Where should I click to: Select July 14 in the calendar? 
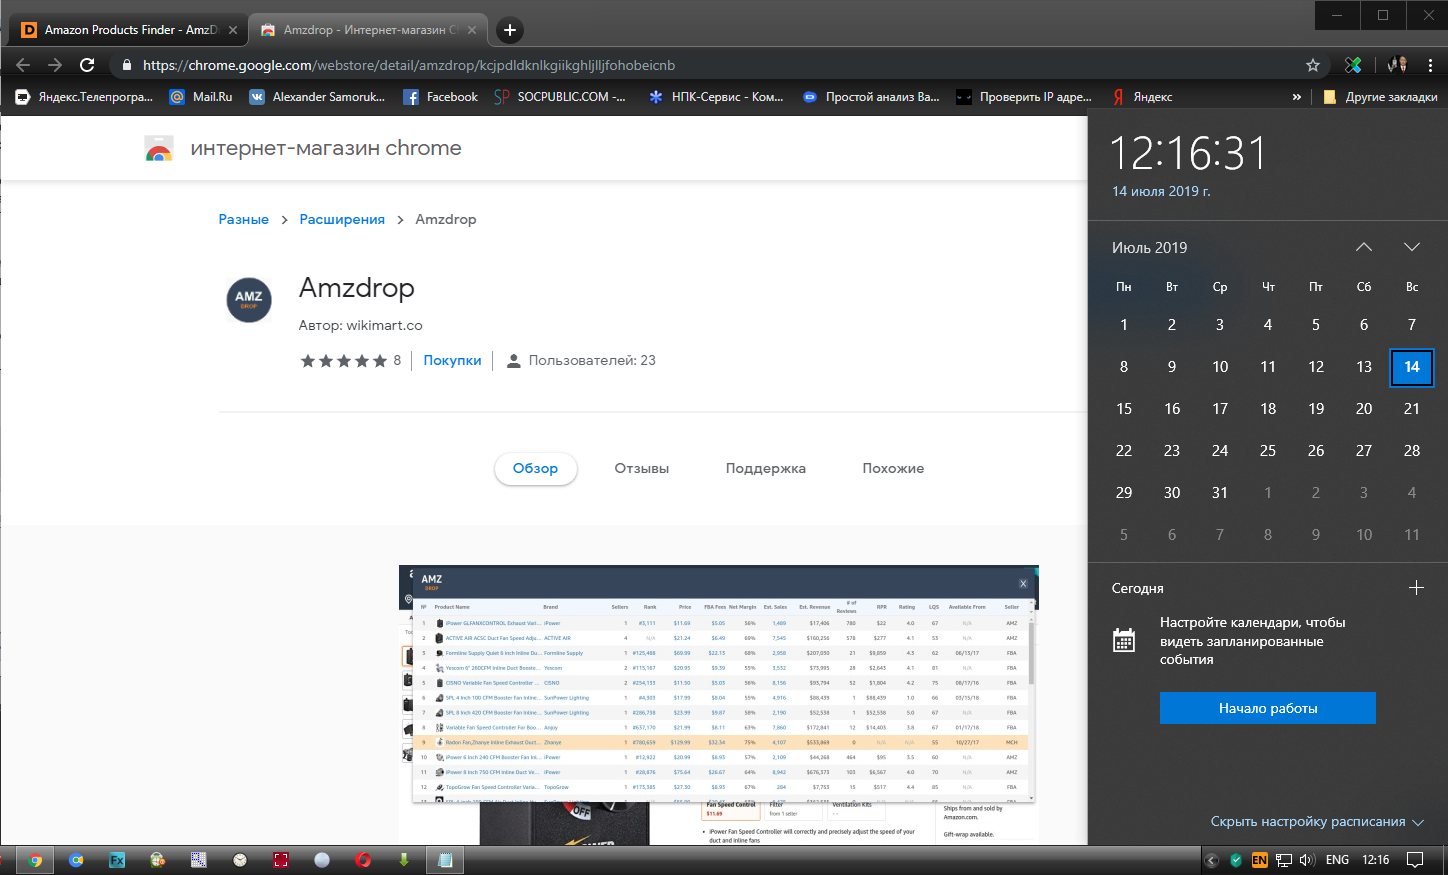tap(1412, 367)
